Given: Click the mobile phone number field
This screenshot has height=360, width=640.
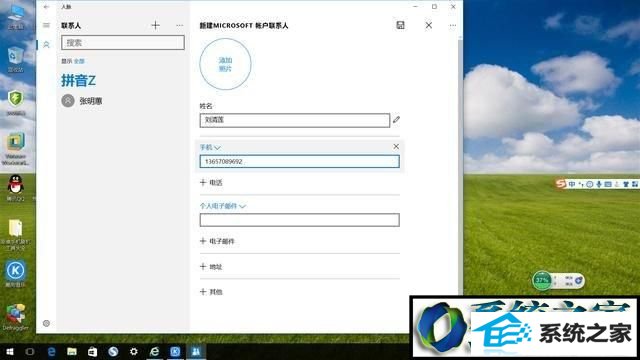Looking at the screenshot, I should coord(300,161).
